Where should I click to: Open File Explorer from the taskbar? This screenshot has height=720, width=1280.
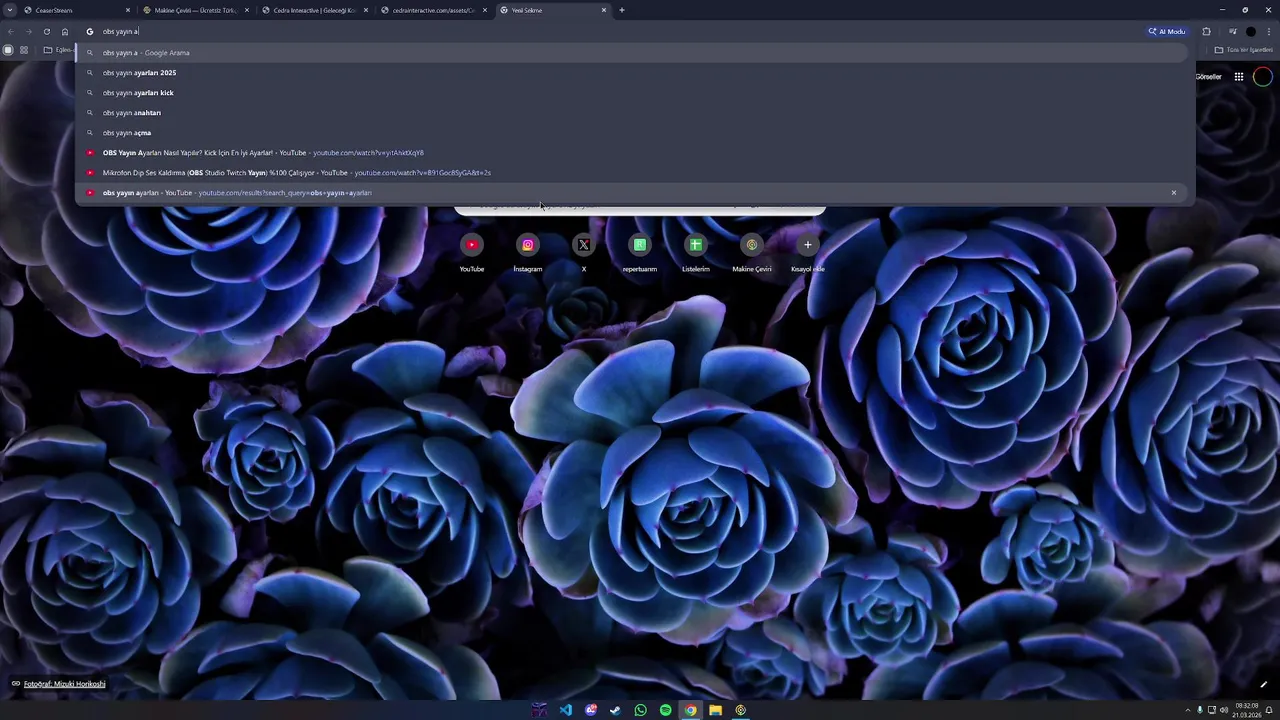coord(715,710)
